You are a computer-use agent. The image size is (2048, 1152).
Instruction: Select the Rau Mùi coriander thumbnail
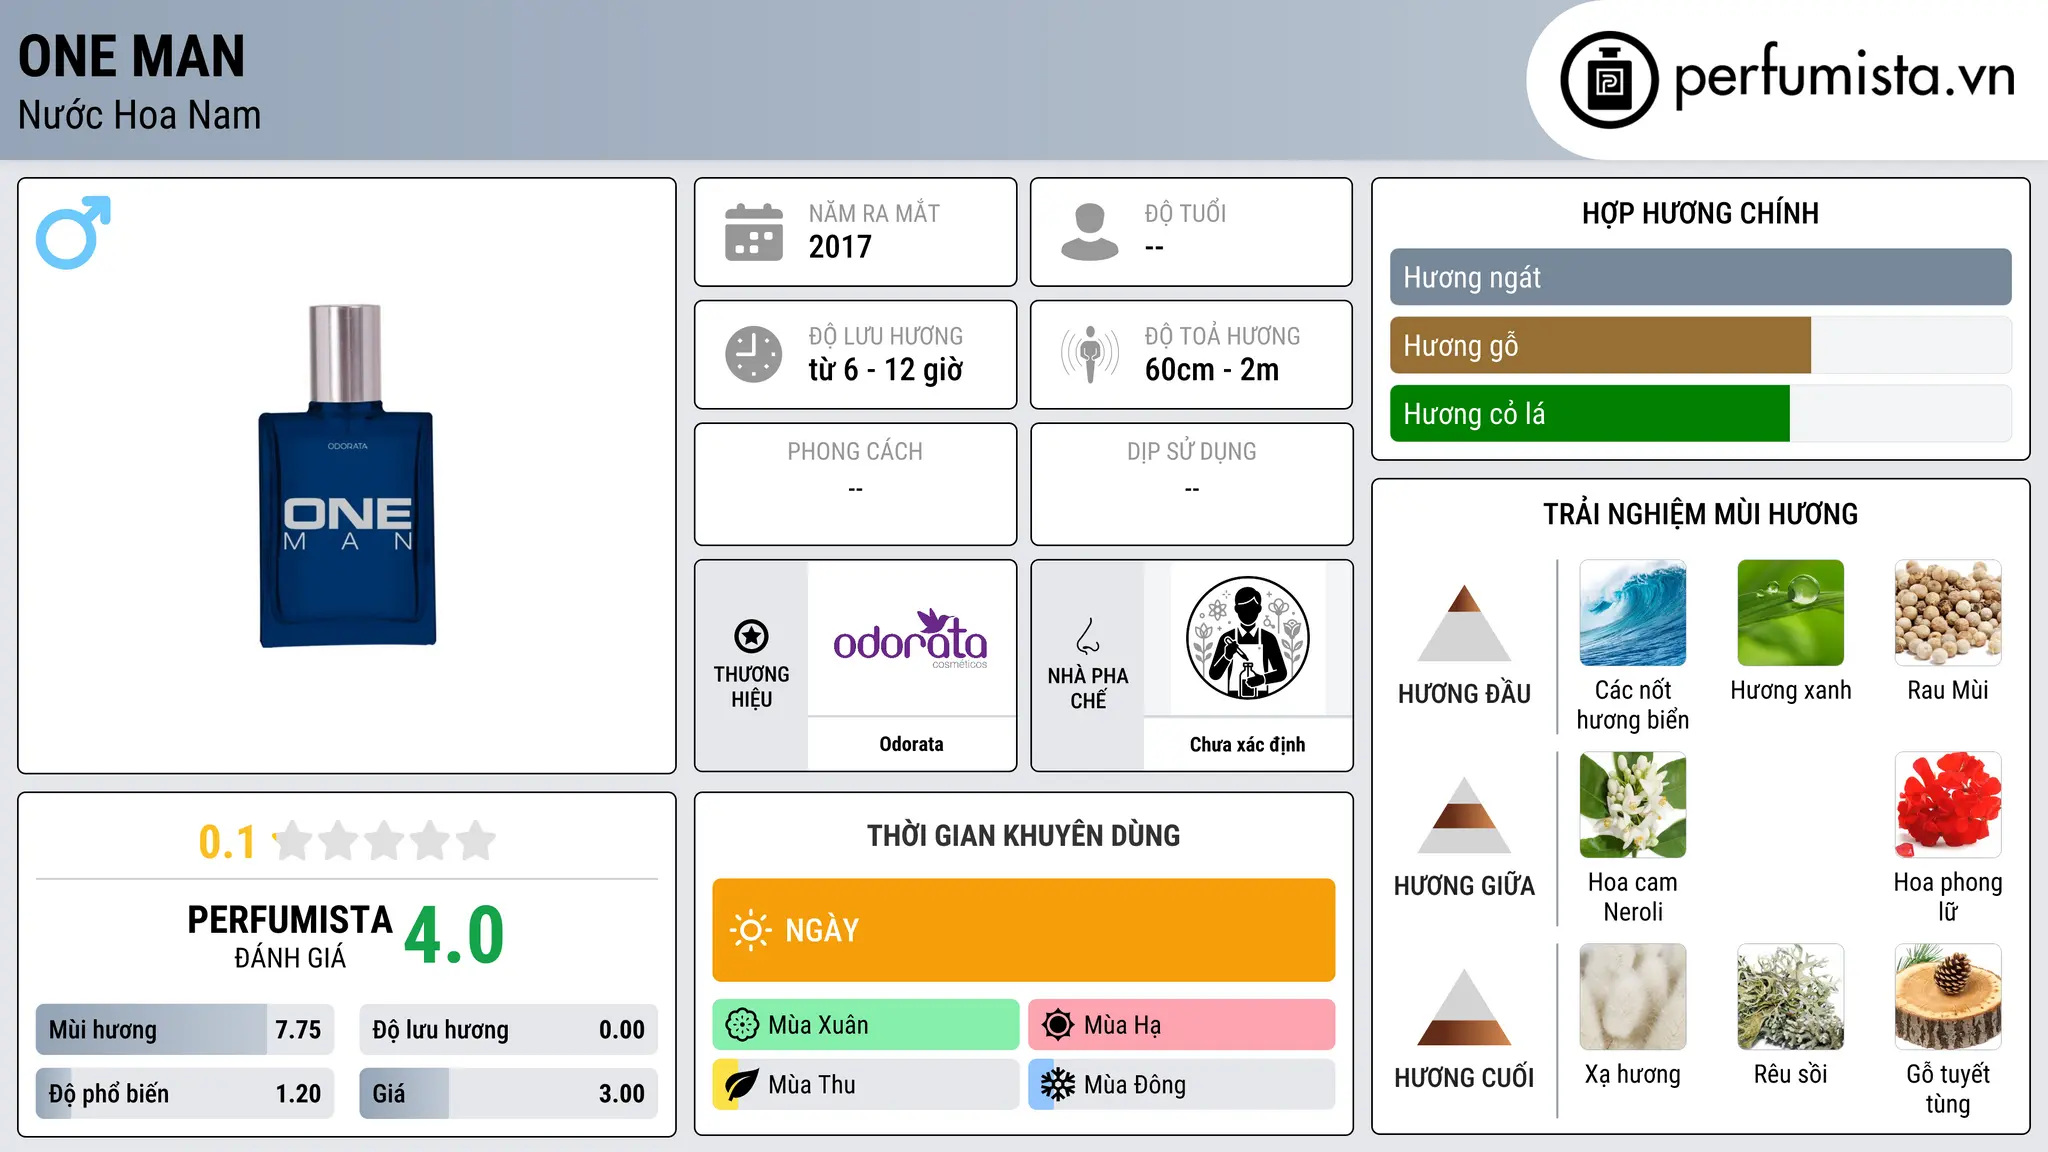(x=1948, y=613)
